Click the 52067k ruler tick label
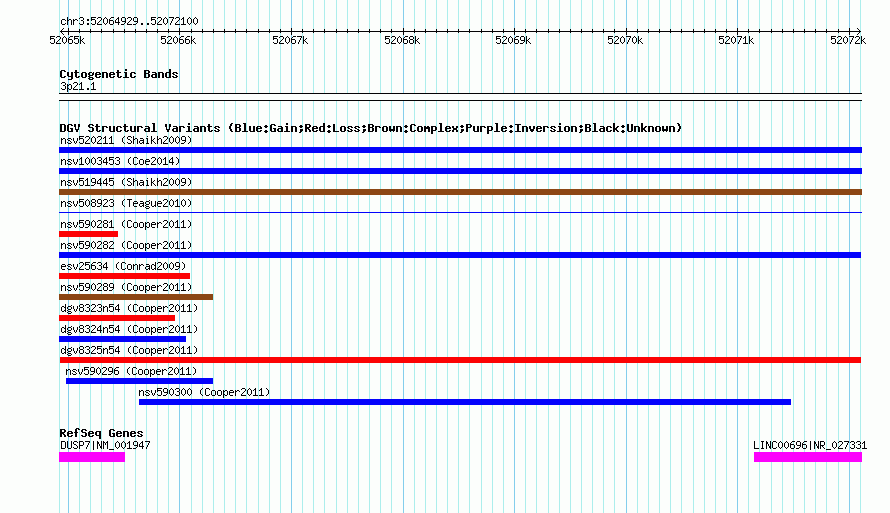Screen dimensions: 890x513 pos(290,40)
